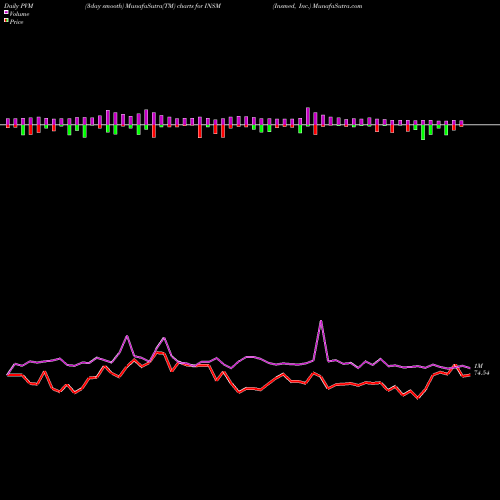Click the tallest purple volume line spike

321,321
